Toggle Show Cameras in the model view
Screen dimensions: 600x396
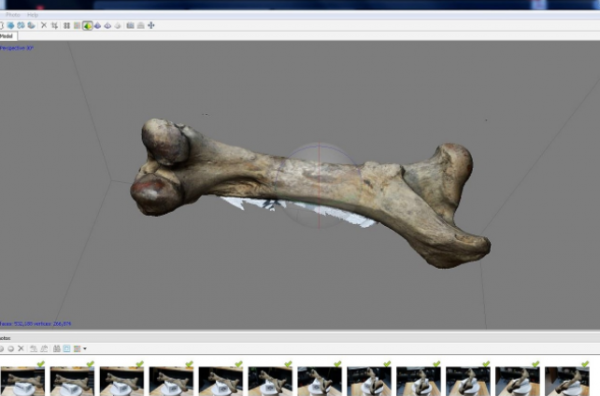(x=130, y=26)
